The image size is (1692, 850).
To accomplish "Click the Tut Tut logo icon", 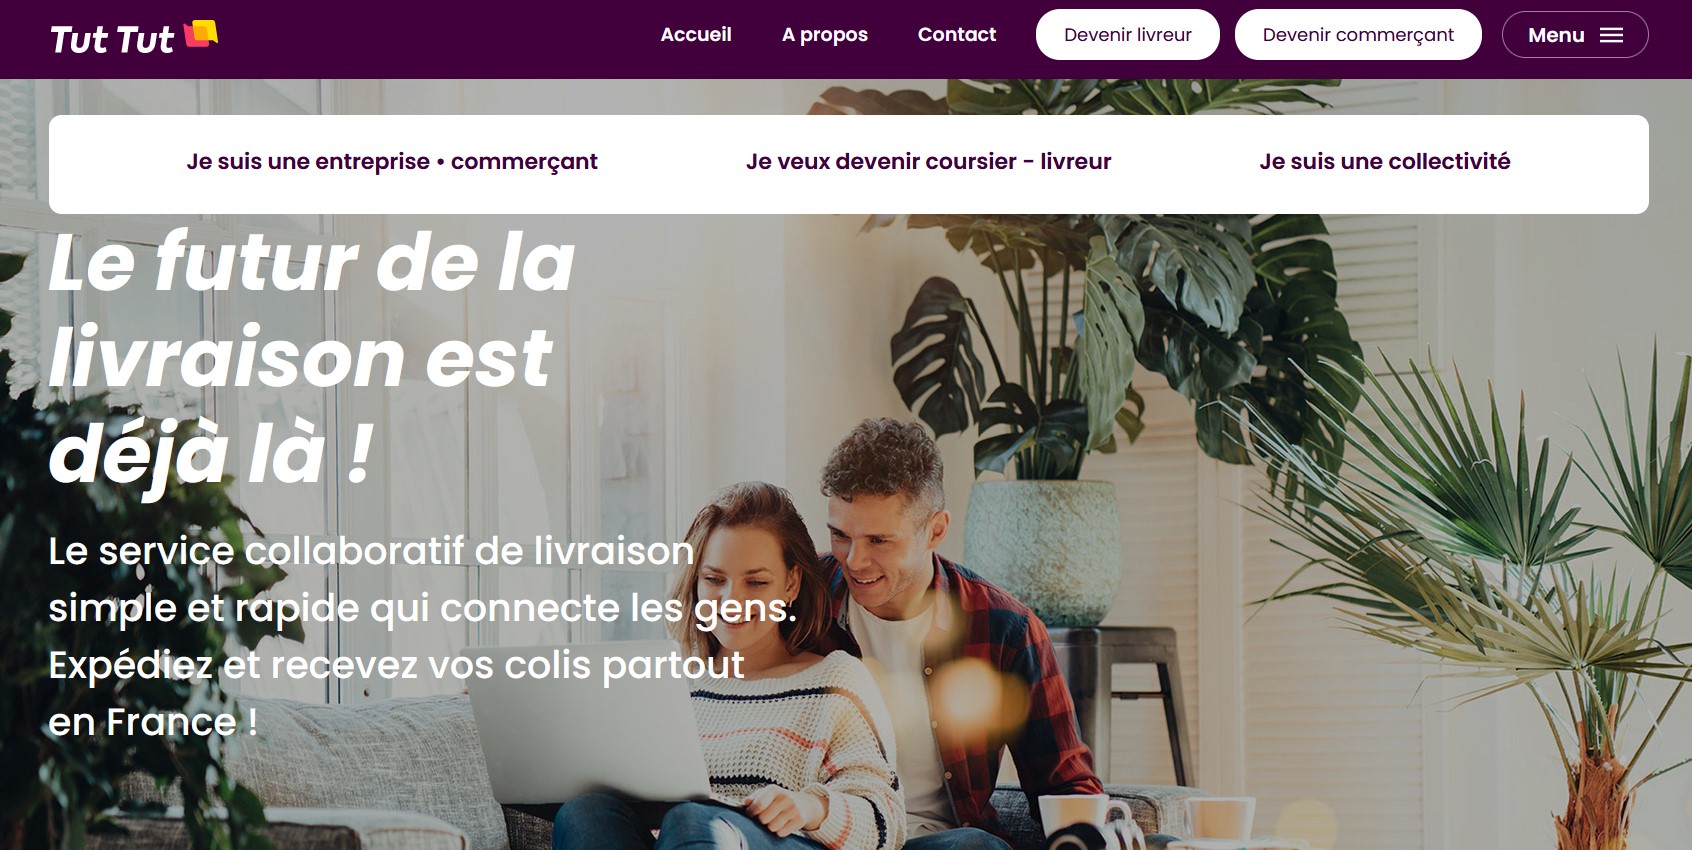I will [x=201, y=33].
